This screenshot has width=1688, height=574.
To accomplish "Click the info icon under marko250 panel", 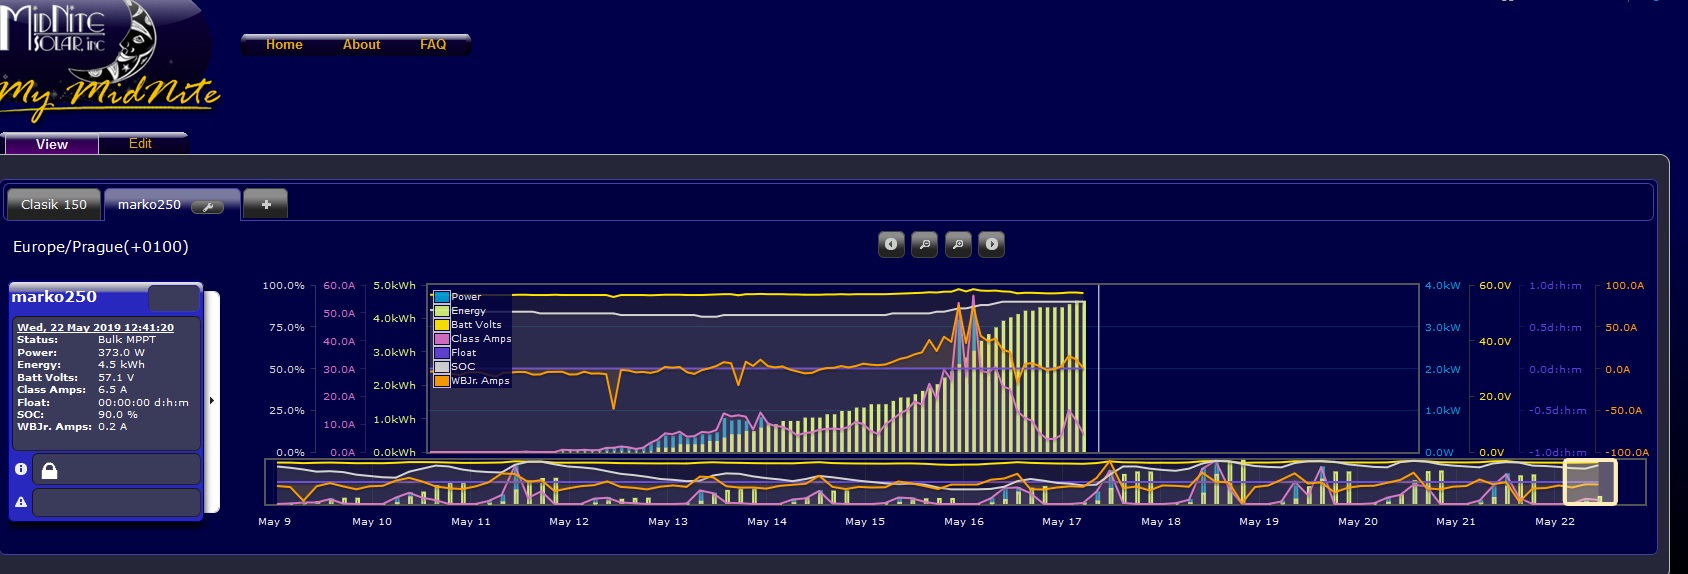I will coord(20,469).
